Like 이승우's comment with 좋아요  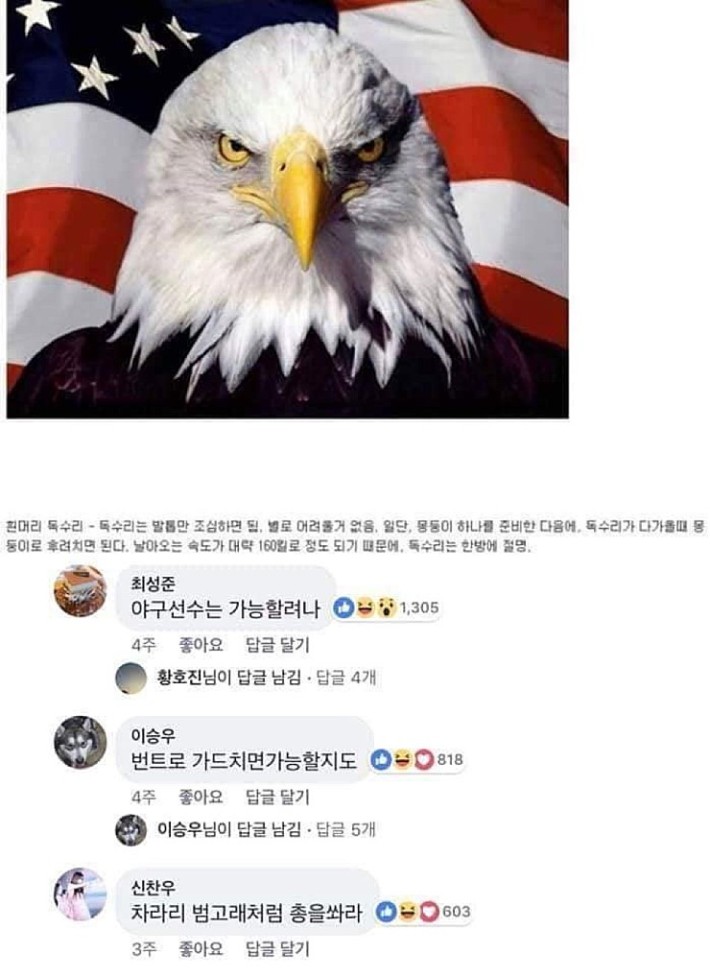(x=201, y=797)
